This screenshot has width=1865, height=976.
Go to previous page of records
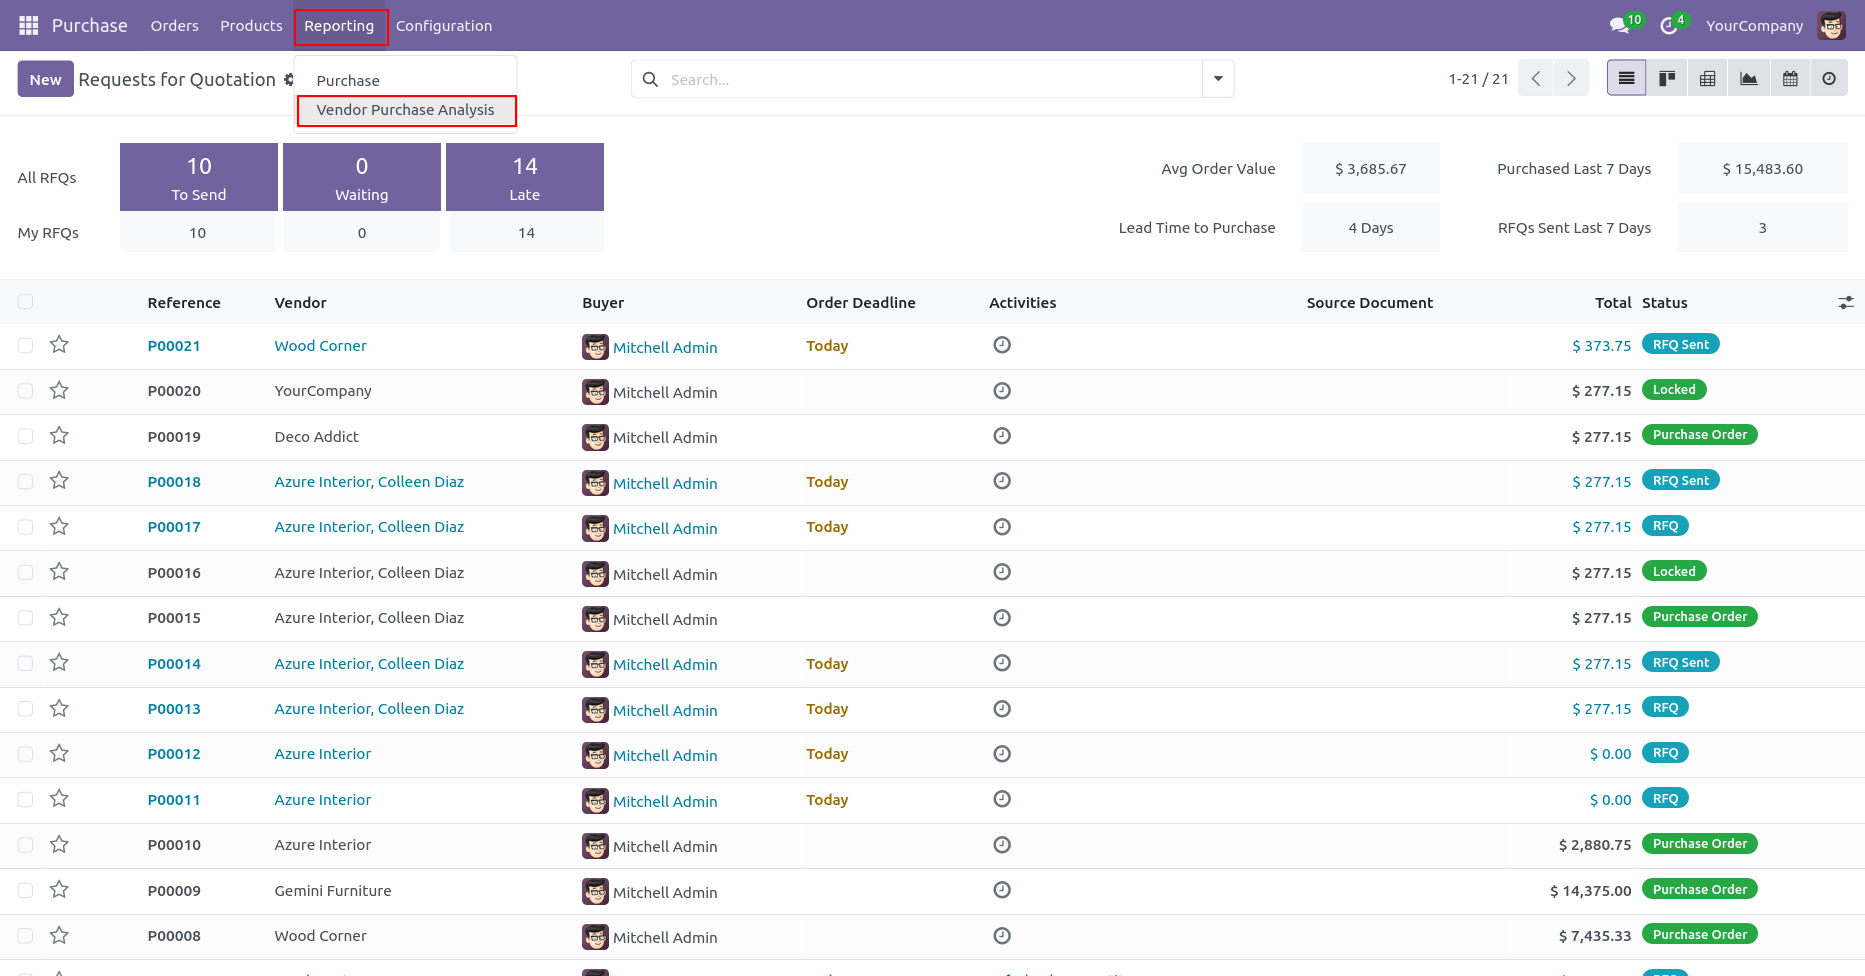click(x=1535, y=78)
